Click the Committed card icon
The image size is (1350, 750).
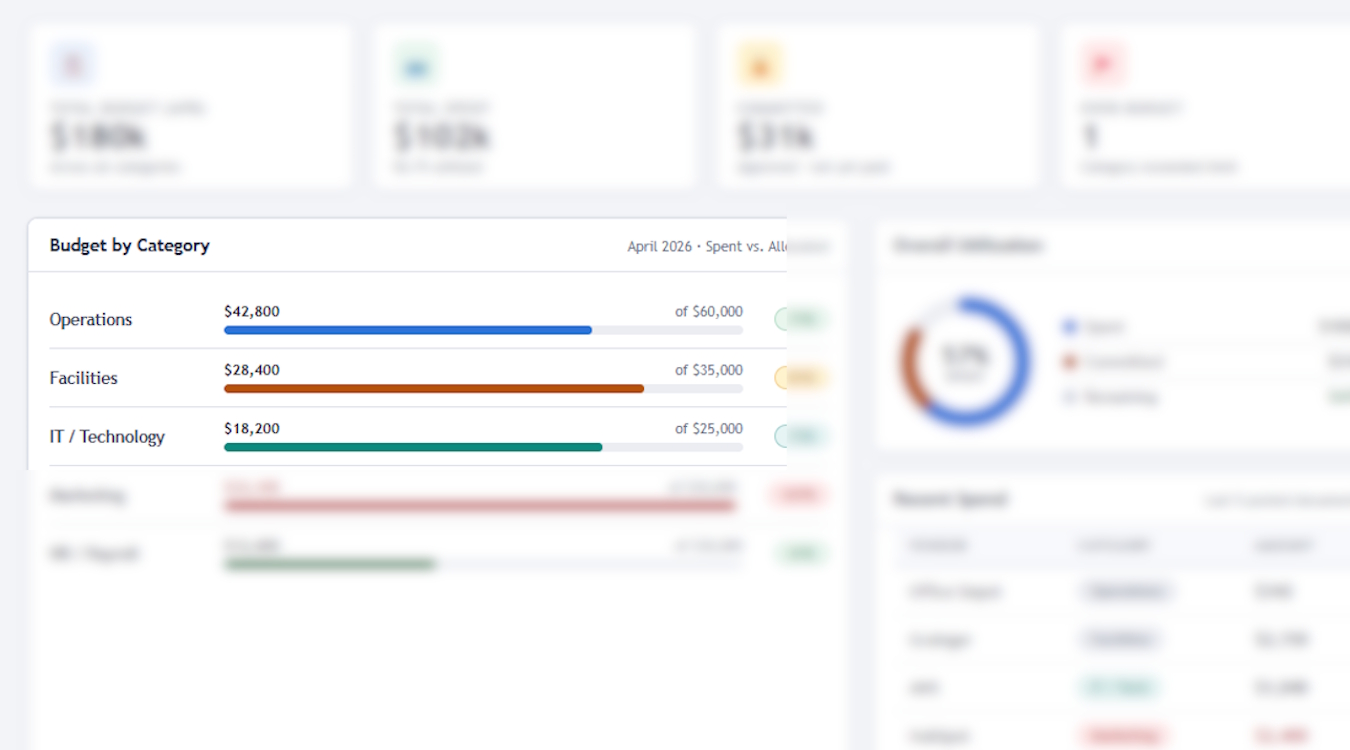point(760,62)
